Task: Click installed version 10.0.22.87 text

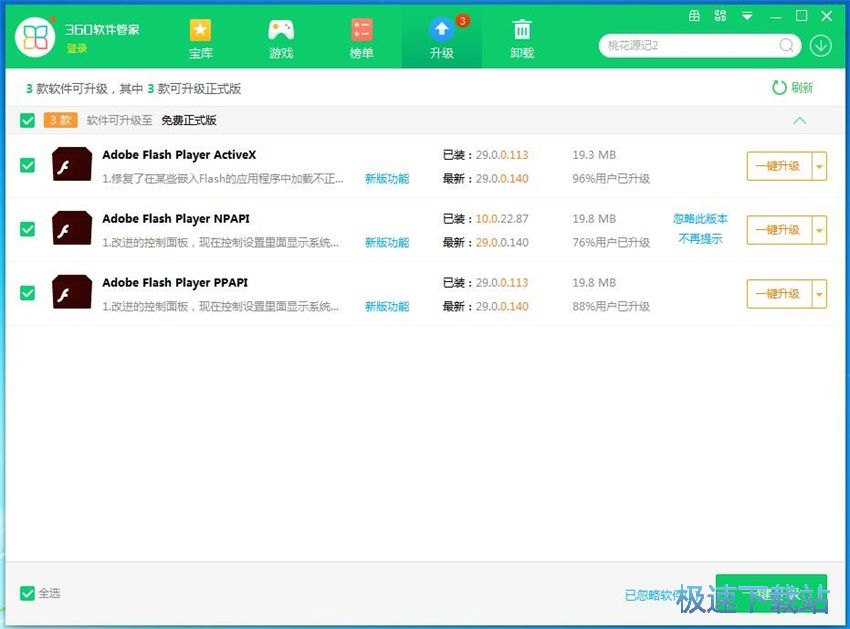Action: 502,219
